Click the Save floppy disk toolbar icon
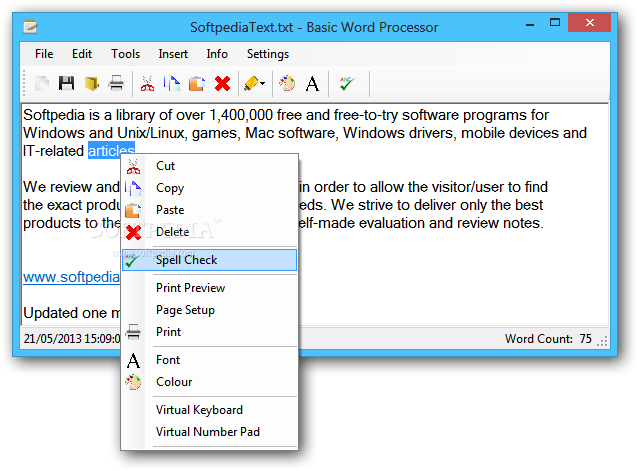 click(x=66, y=83)
